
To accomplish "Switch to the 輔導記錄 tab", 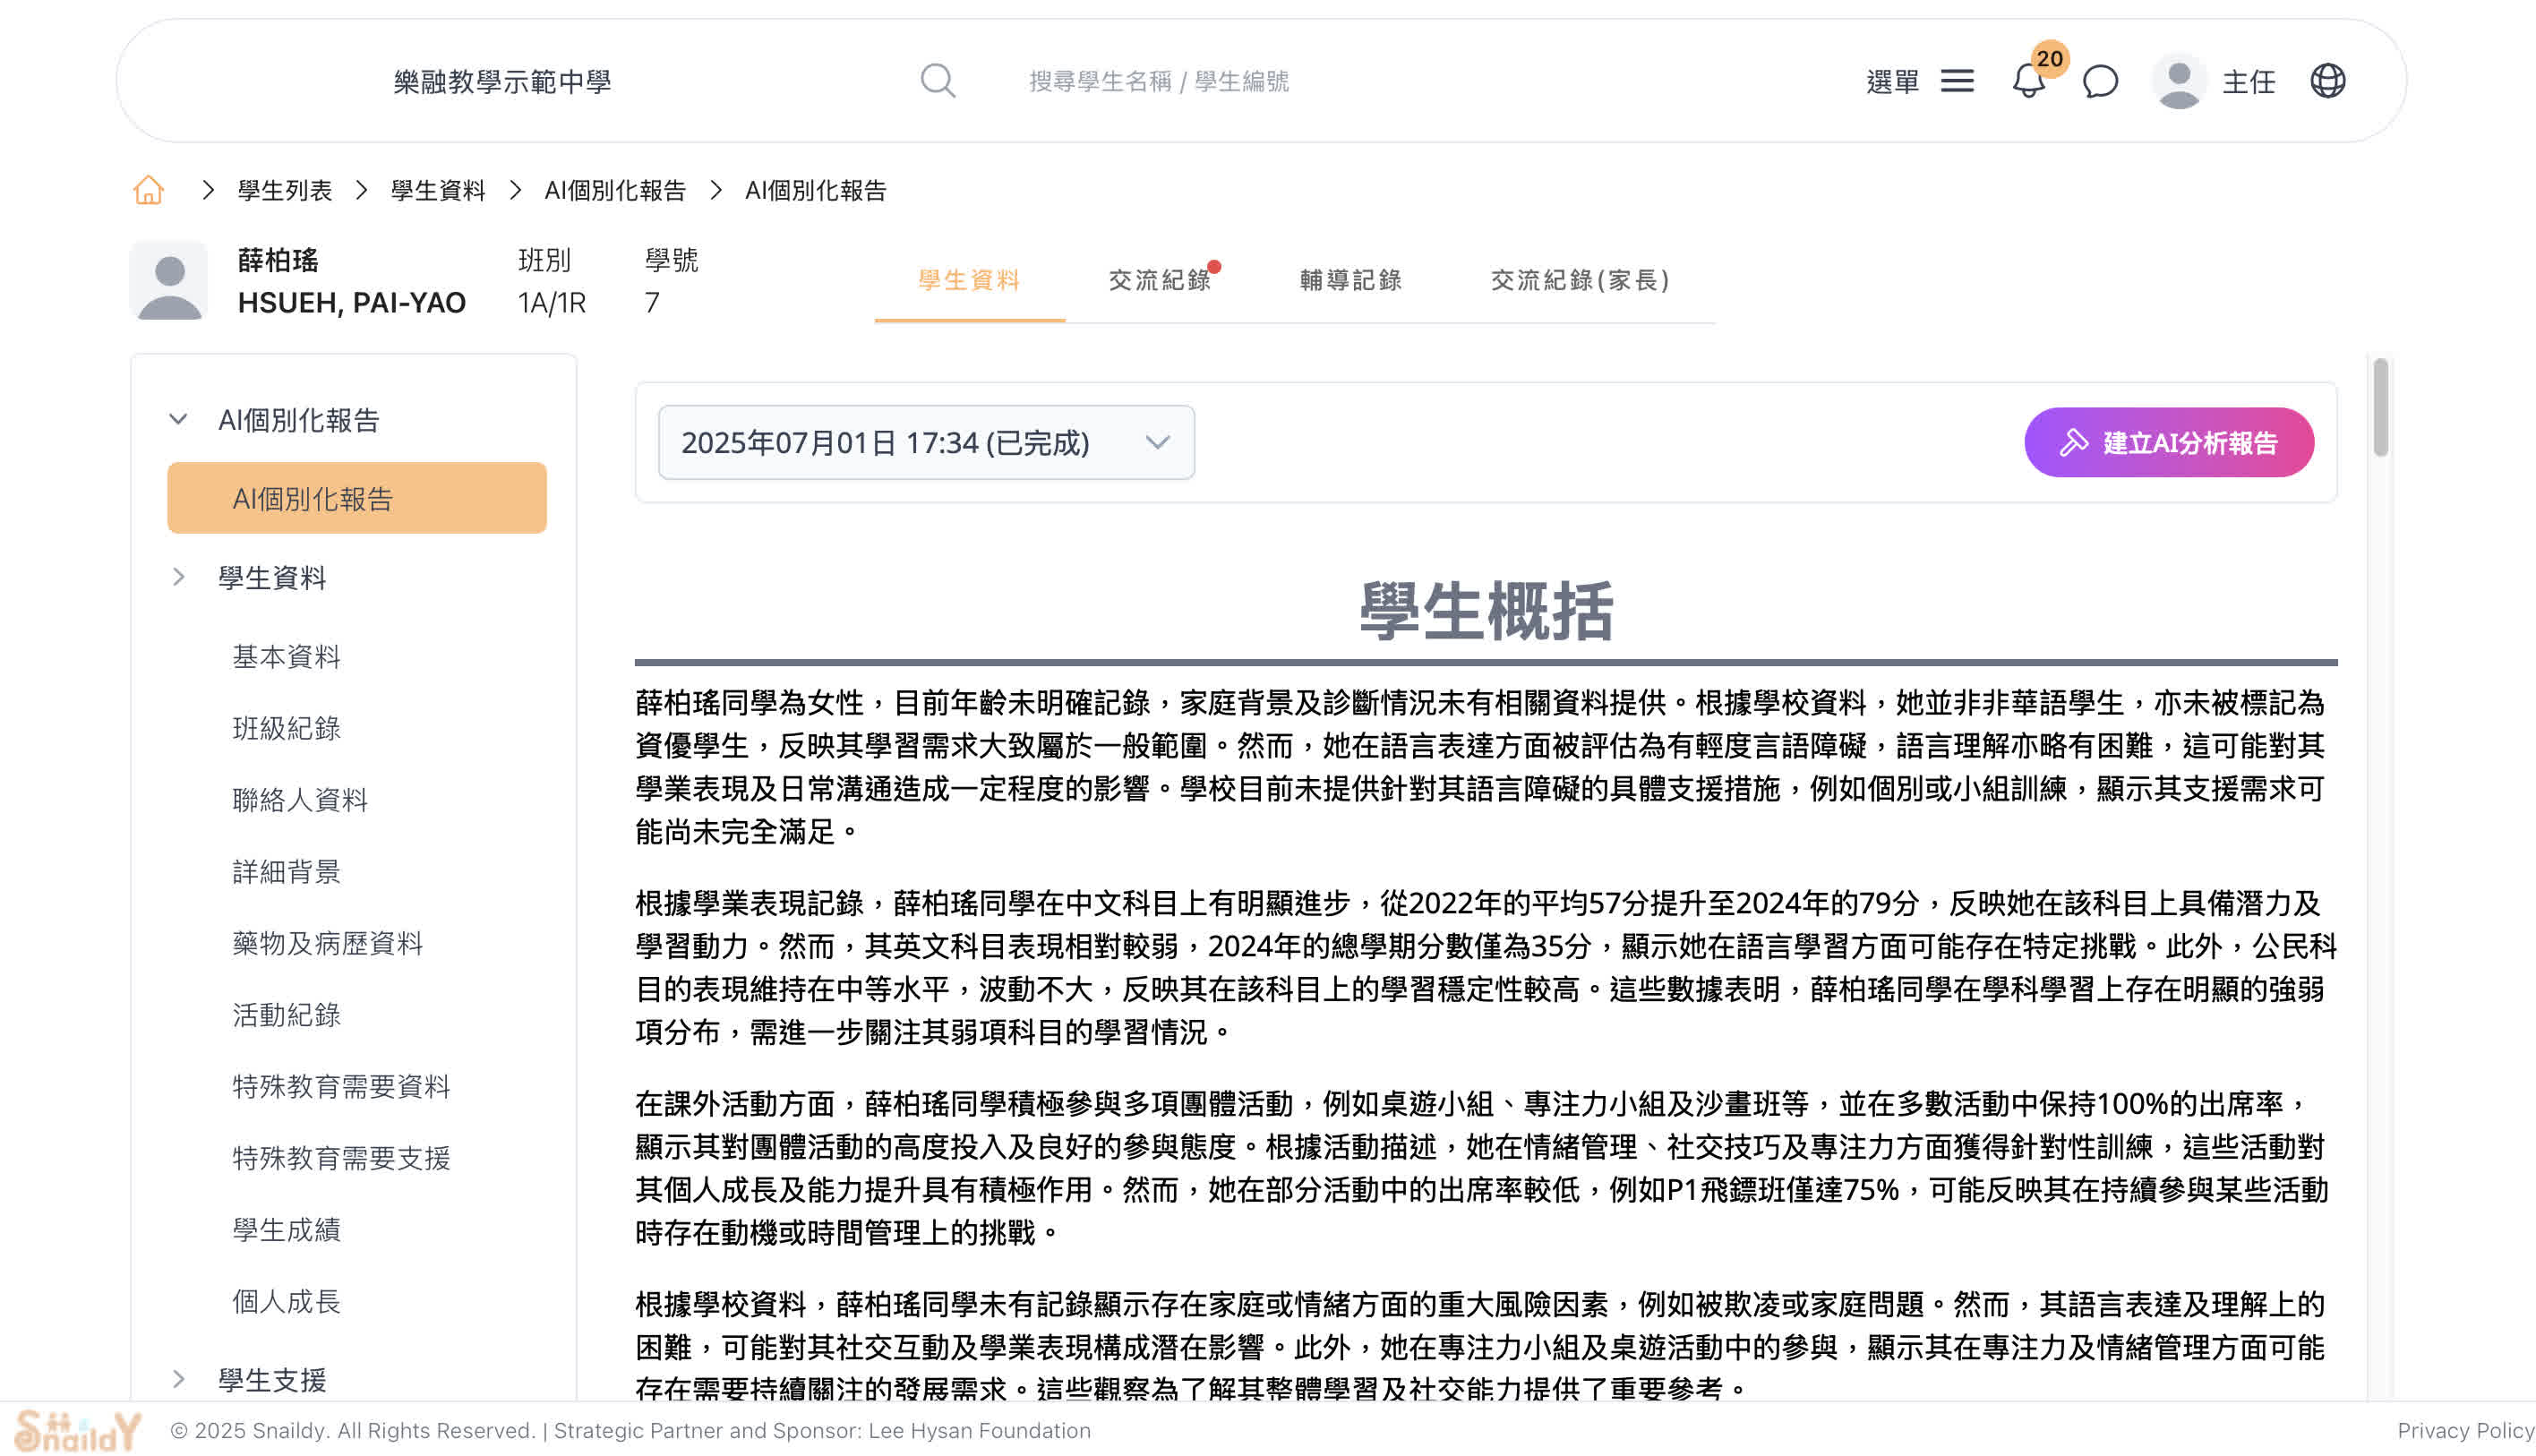I will click(x=1350, y=280).
